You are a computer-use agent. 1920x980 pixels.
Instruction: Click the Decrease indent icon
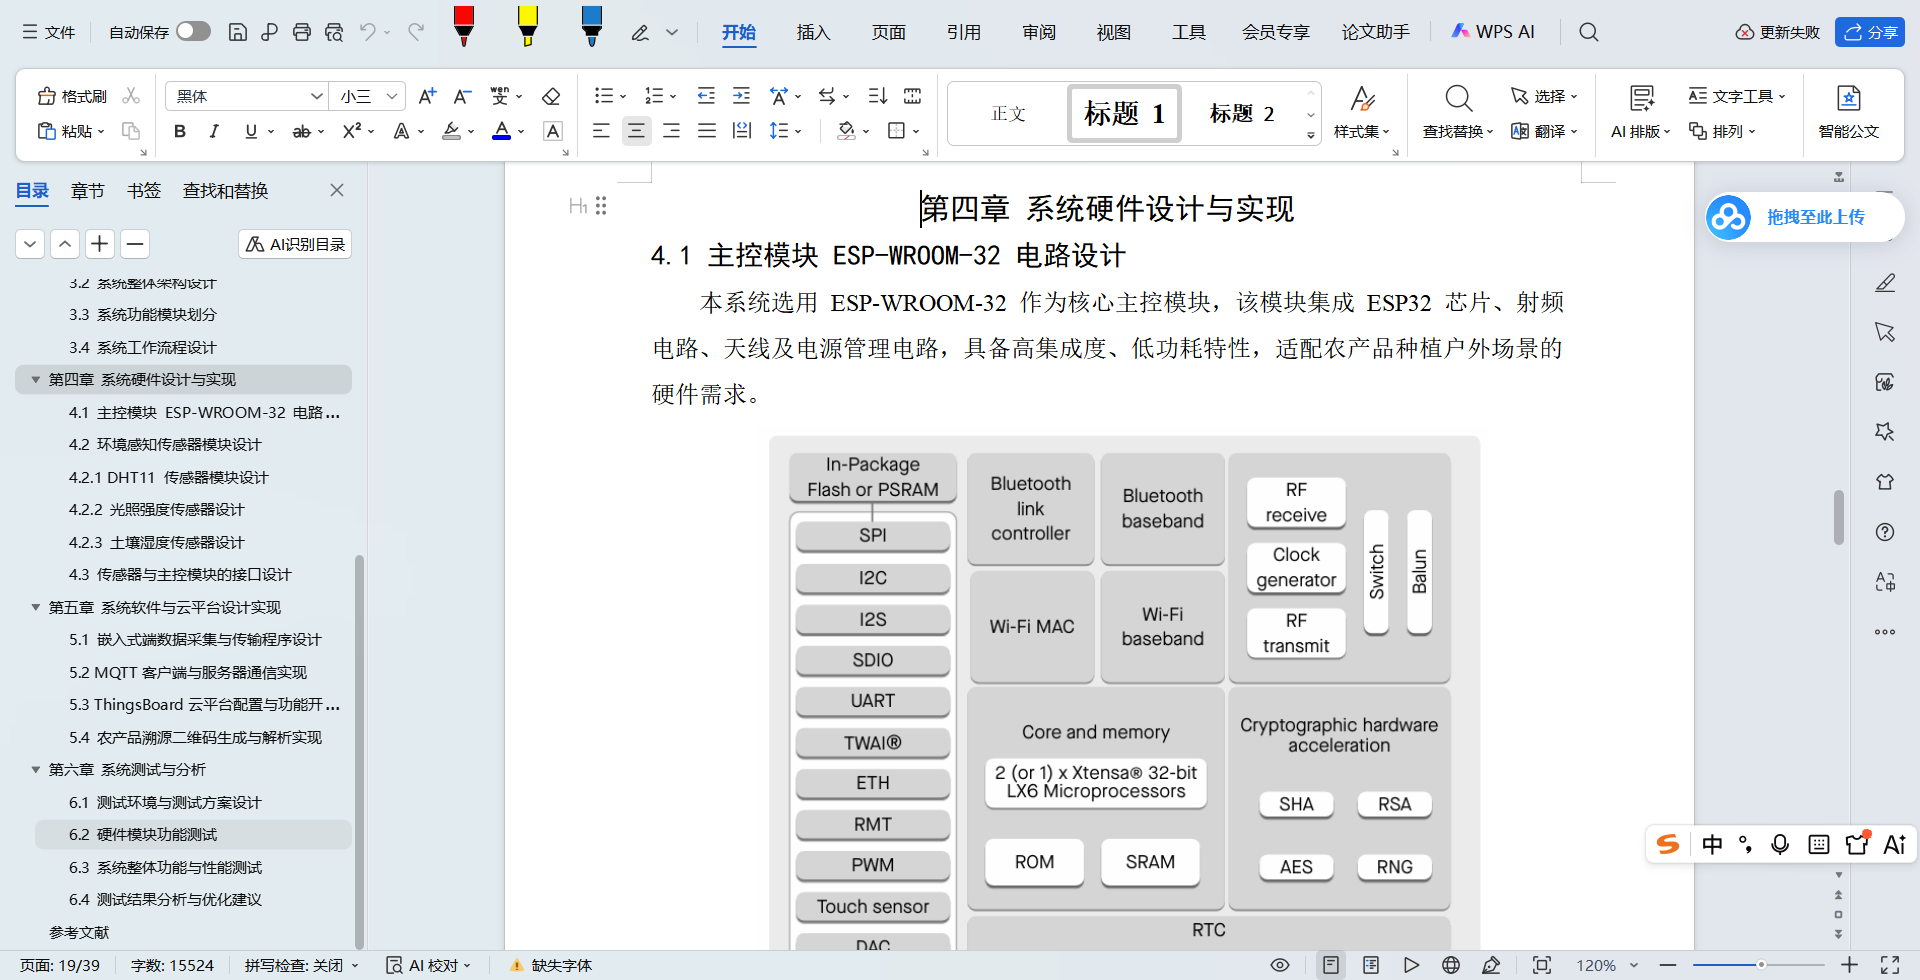706,96
